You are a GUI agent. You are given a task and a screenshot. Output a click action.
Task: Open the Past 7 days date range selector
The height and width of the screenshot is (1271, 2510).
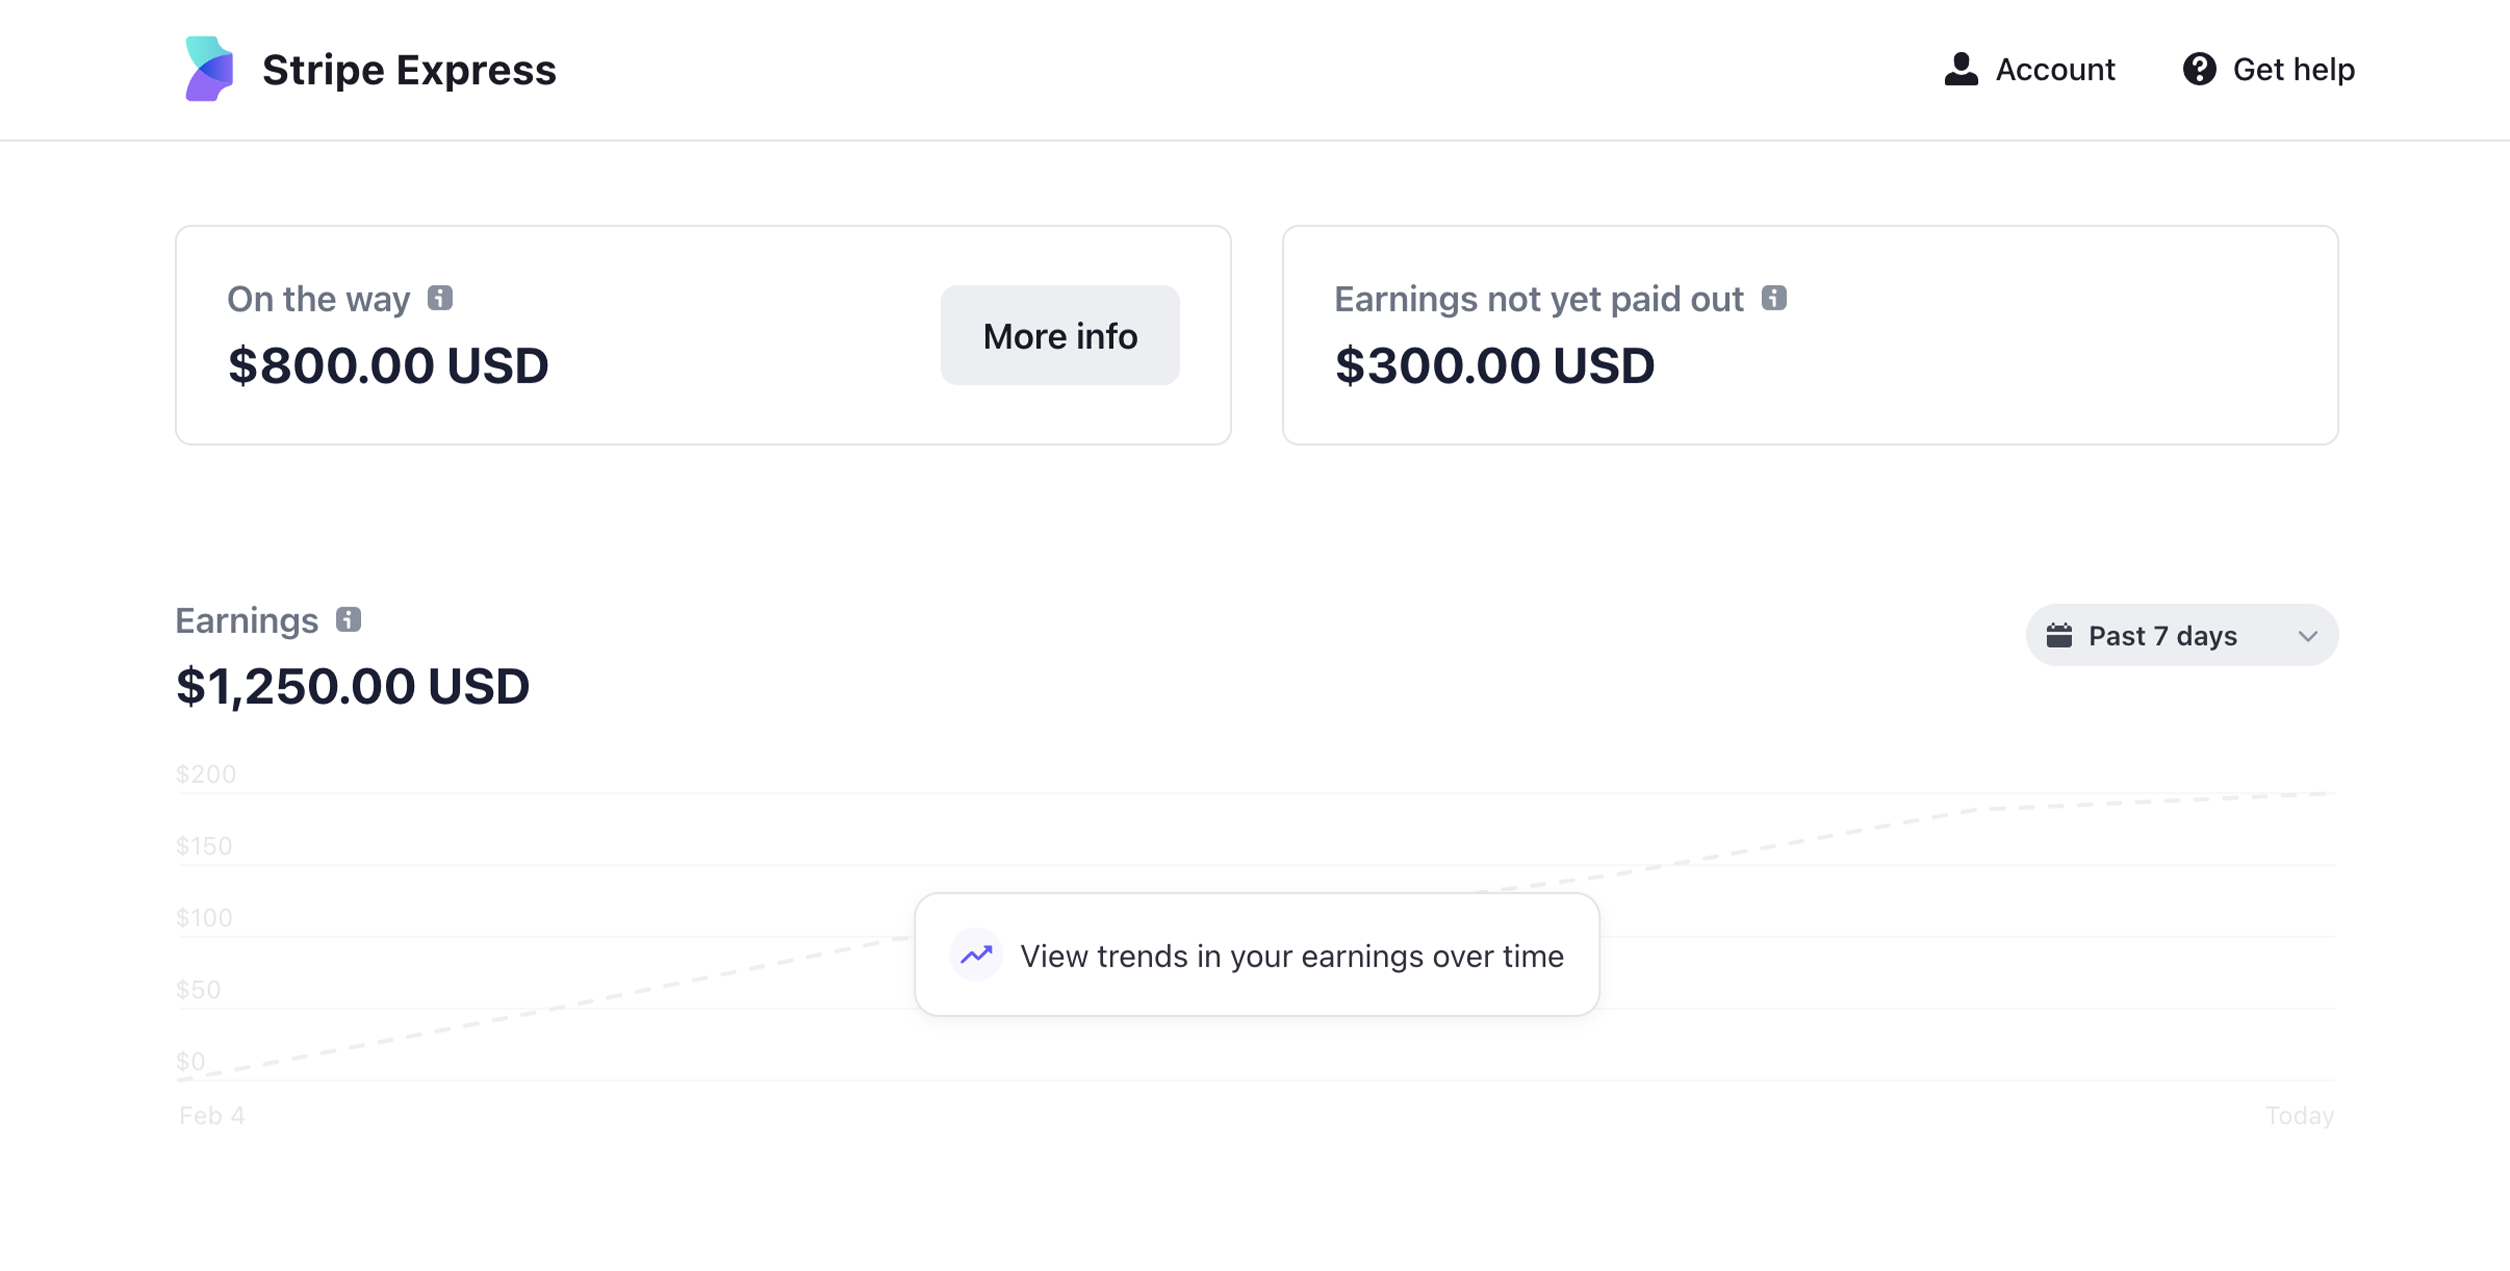point(2180,634)
